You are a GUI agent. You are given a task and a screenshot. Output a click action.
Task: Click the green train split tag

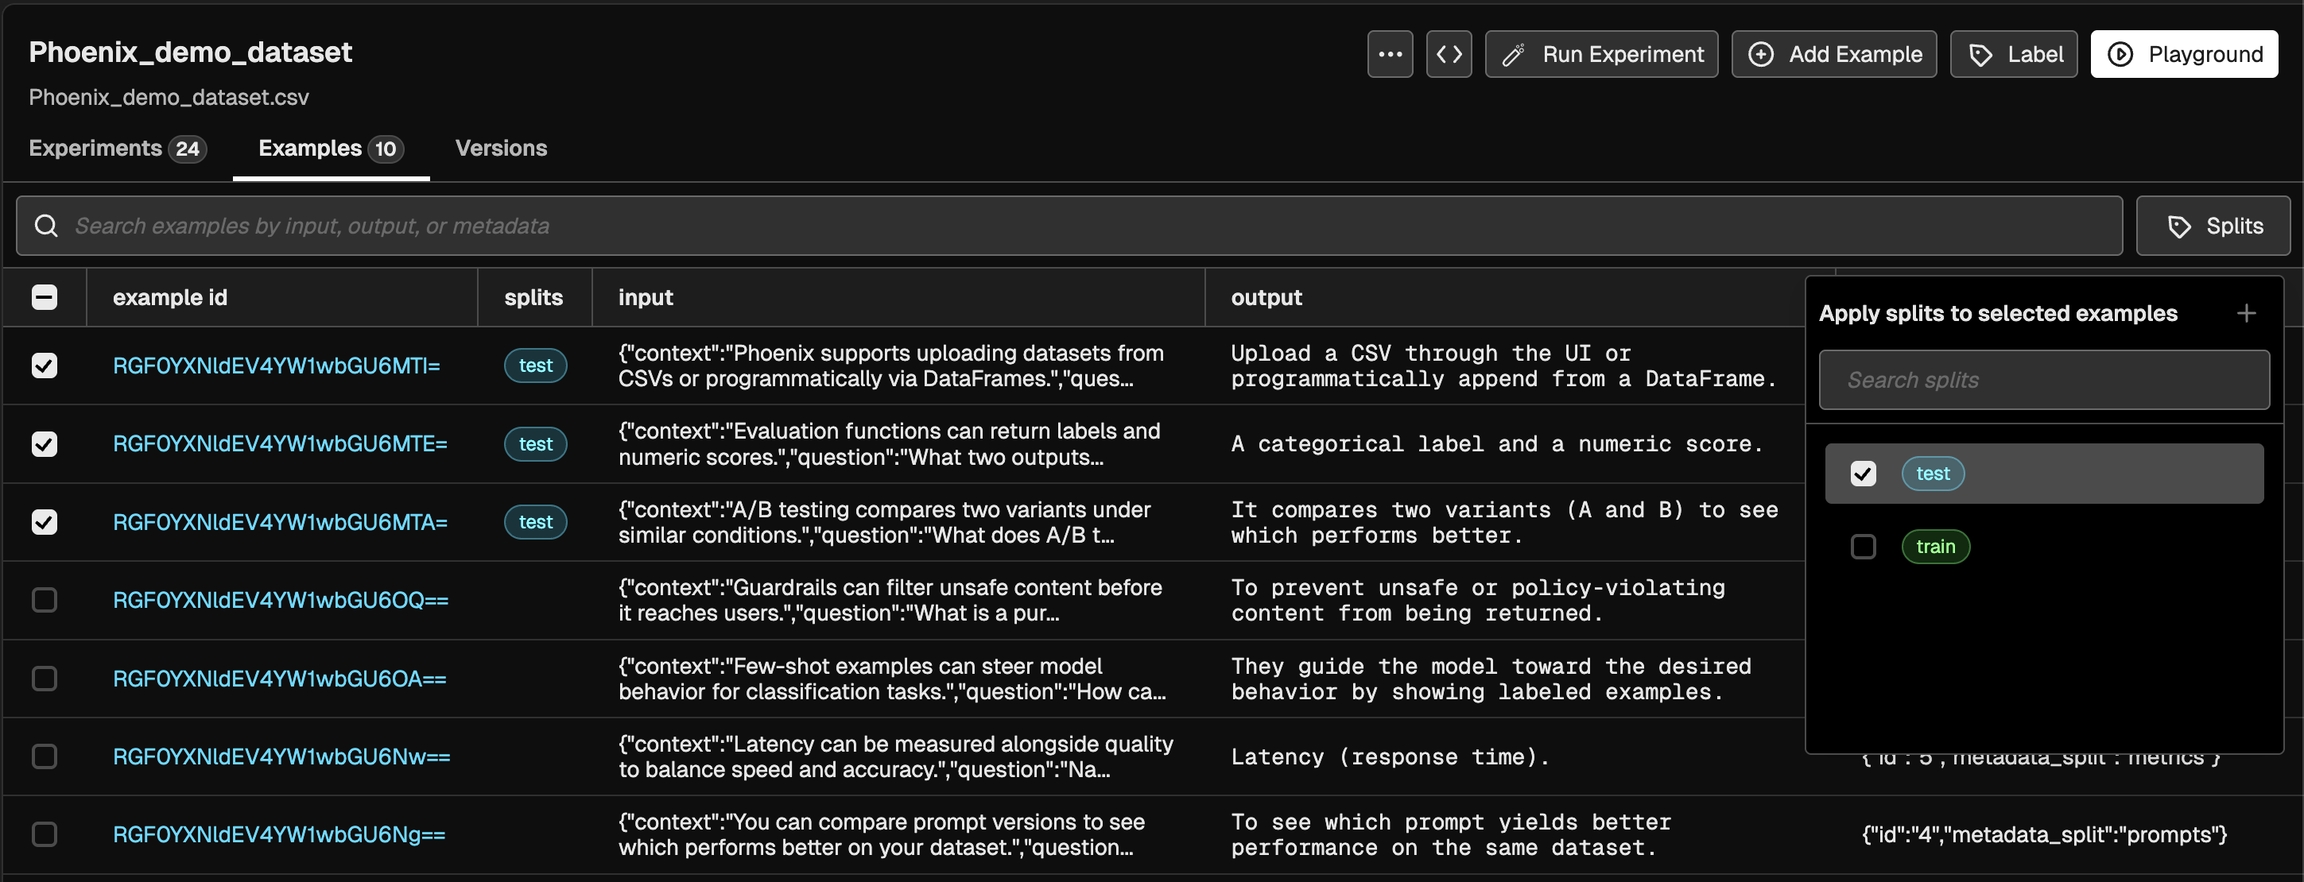pos(1935,547)
